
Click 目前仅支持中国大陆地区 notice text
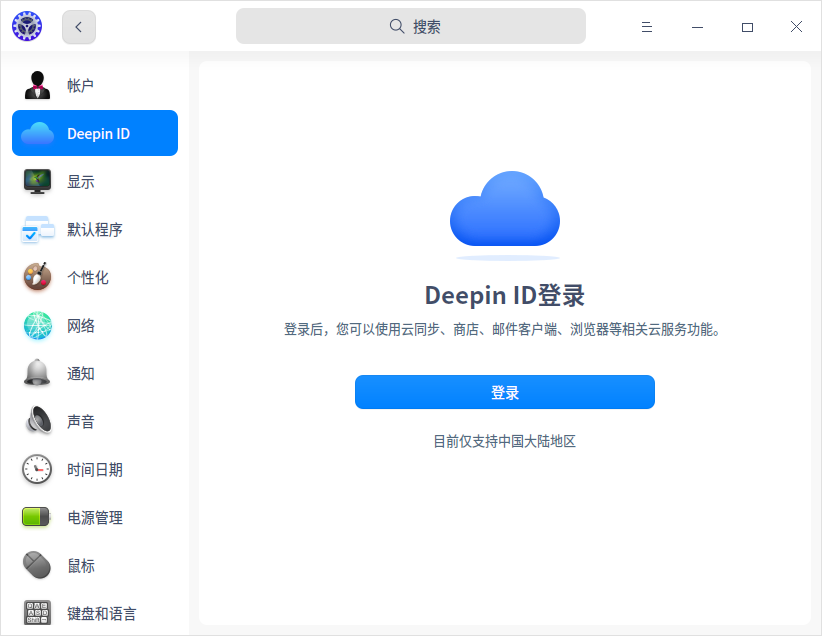coord(504,441)
